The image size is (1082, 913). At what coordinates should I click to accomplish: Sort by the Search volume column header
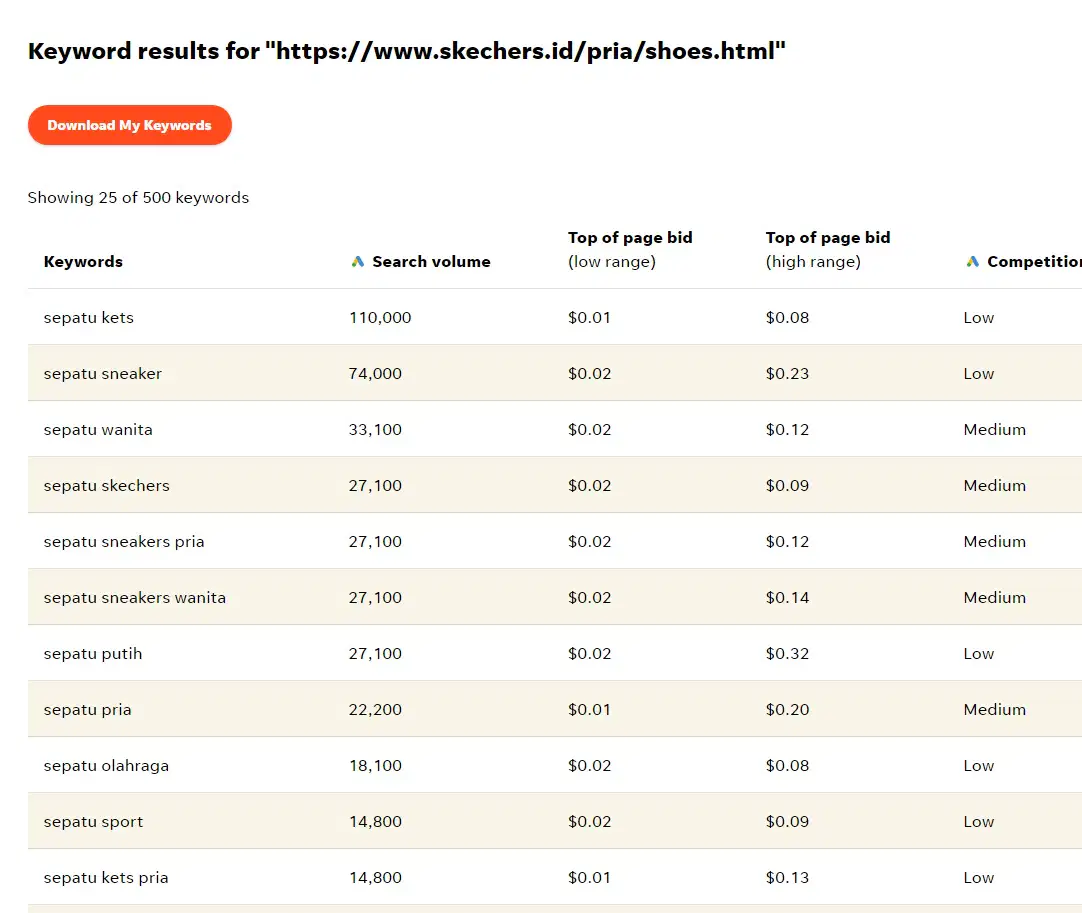point(431,262)
